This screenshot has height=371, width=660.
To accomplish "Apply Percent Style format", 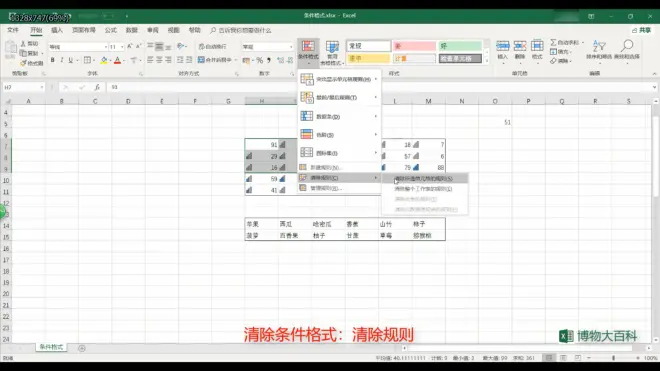I will [x=260, y=61].
